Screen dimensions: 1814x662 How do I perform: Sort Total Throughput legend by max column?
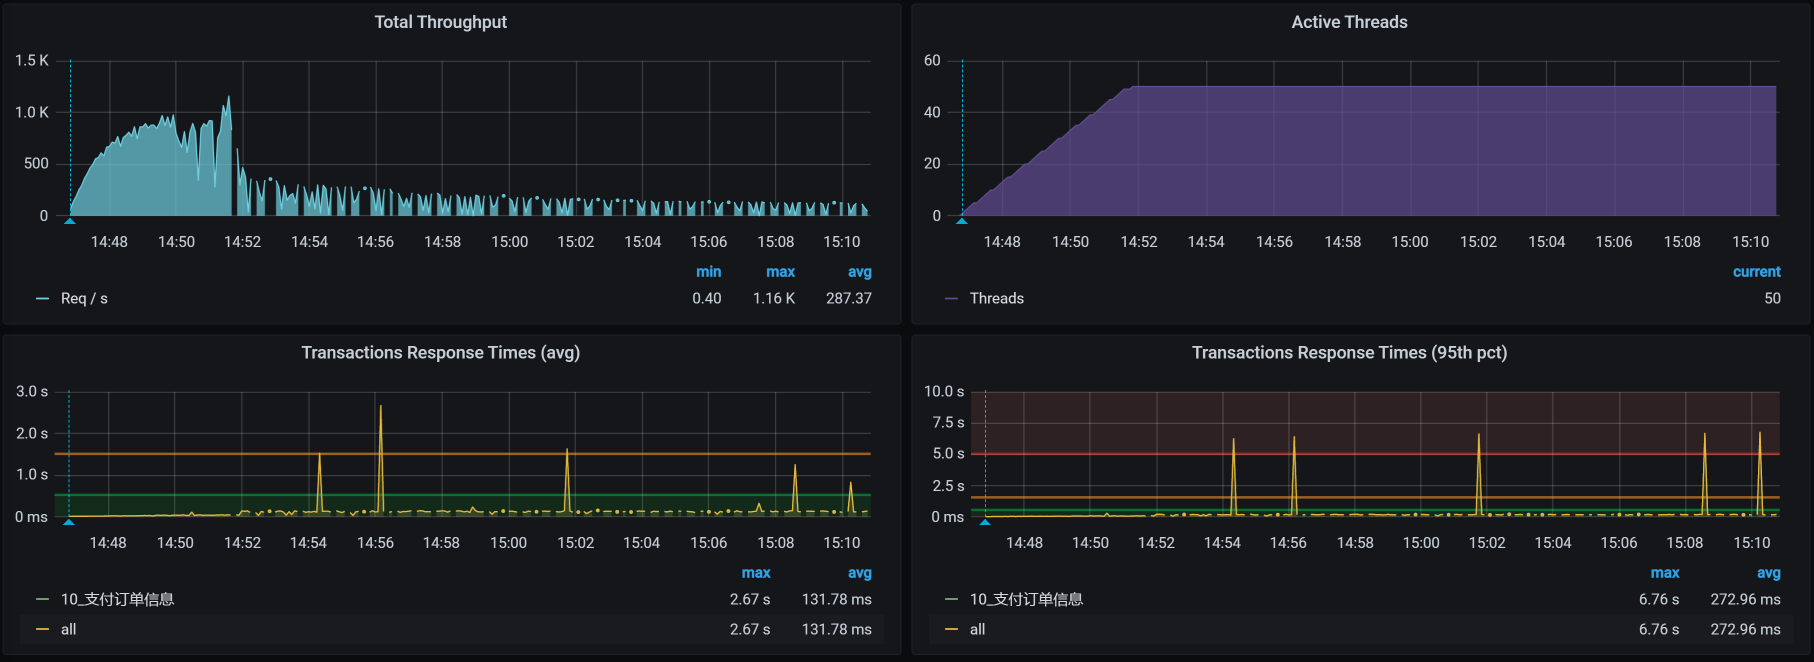(x=780, y=272)
